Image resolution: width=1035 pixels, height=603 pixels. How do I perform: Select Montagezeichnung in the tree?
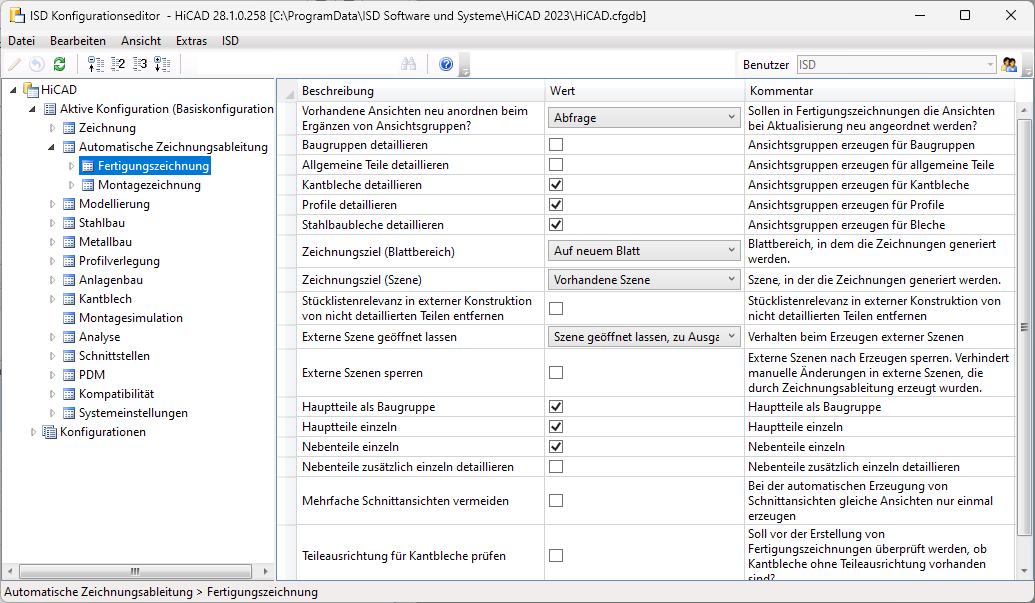149,185
